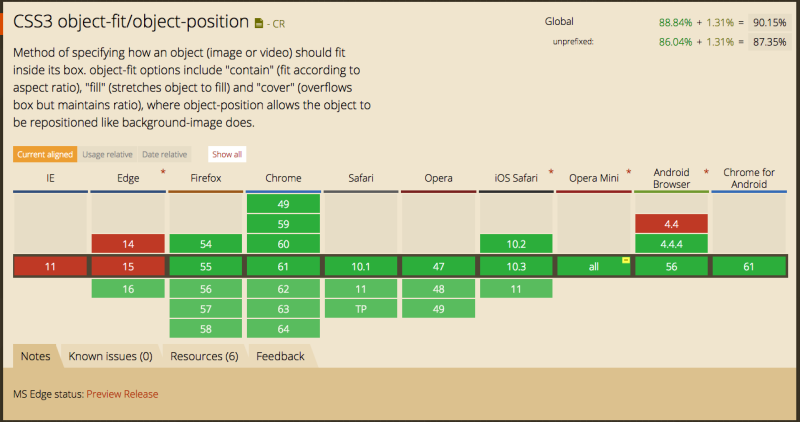Click the Firefox 55 version cell
The height and width of the screenshot is (422, 800).
206,266
